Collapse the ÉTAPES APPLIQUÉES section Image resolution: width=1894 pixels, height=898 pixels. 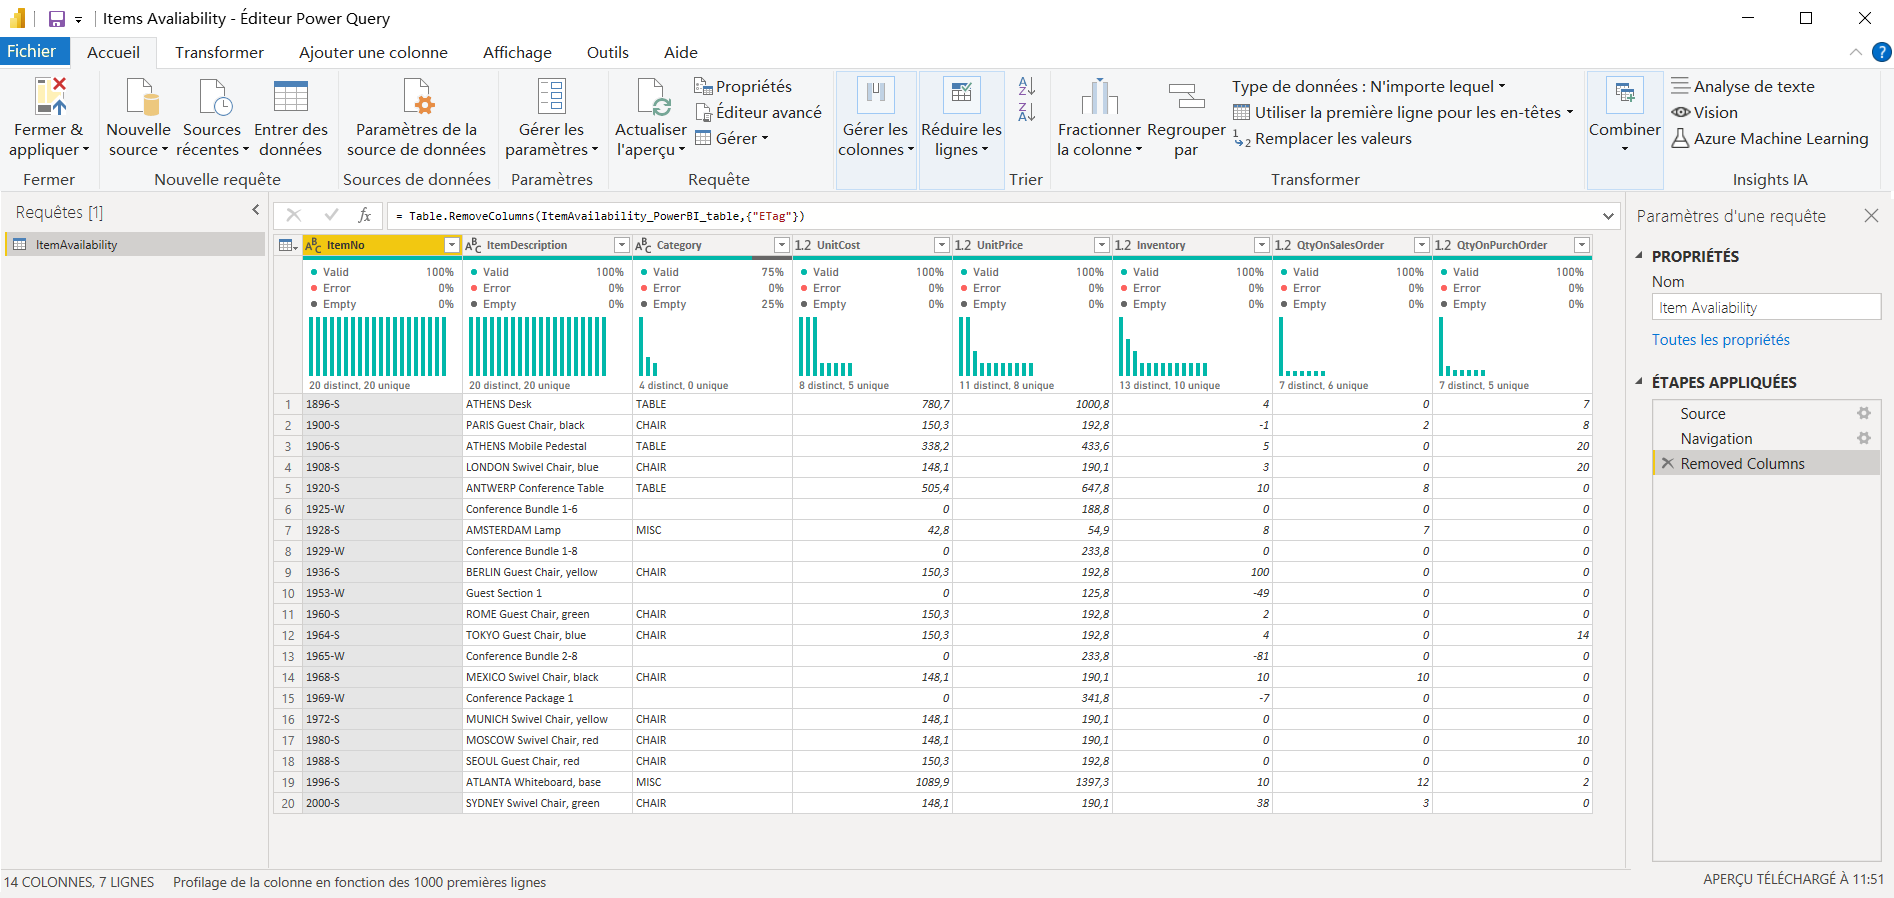1639,382
